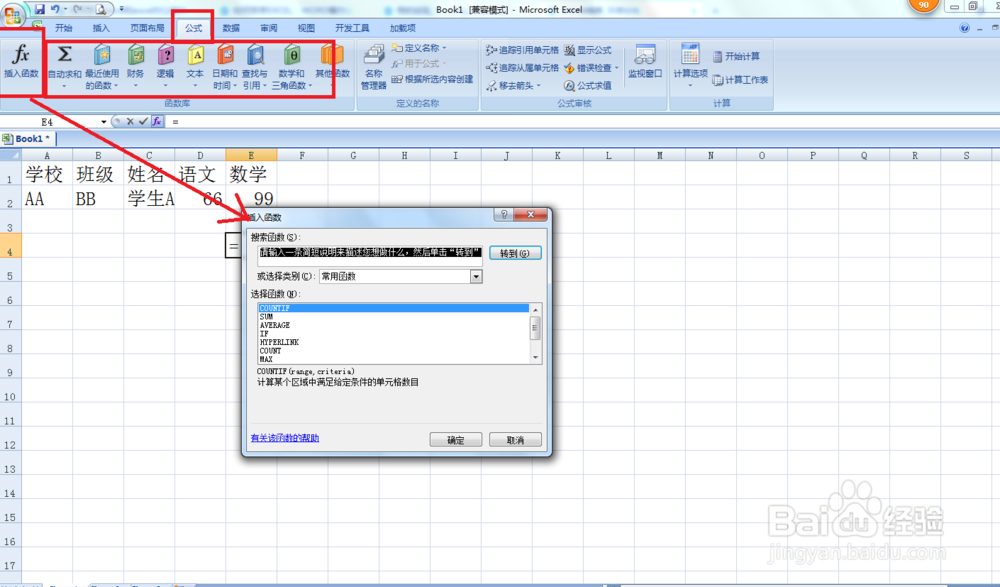Click the 取消 Cancel button
The width and height of the screenshot is (1000, 587).
[x=515, y=440]
